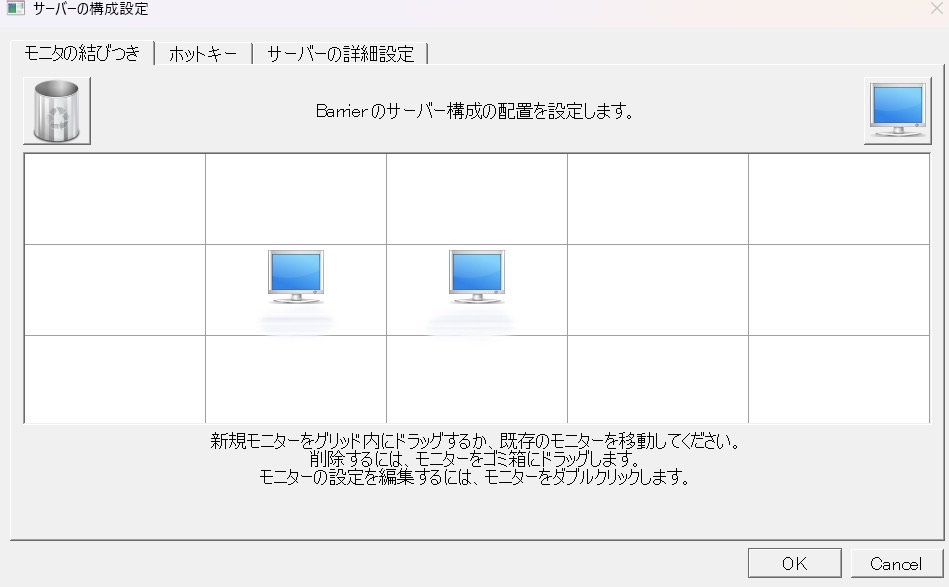Select the left monitor in the grid
This screenshot has height=587, width=949.
point(296,277)
